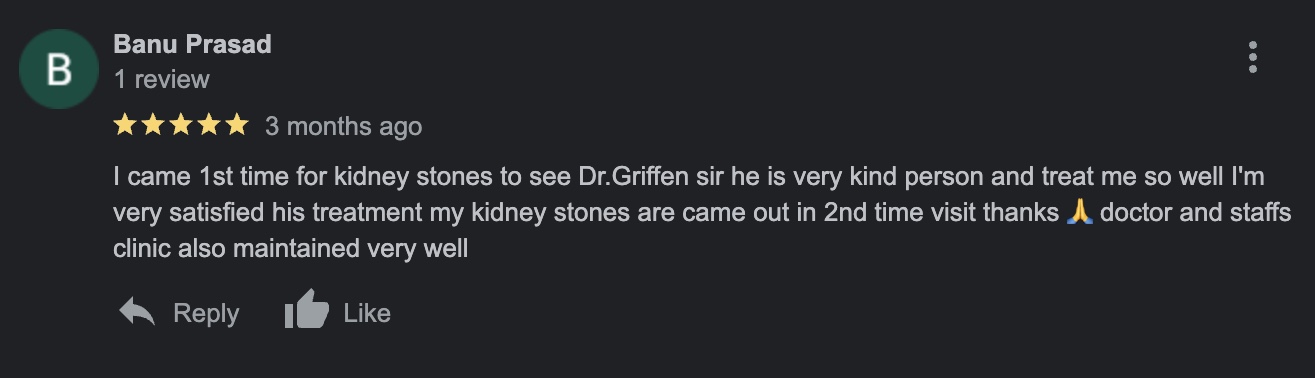This screenshot has height=378, width=1315.
Task: Click the third star of the rating
Action: (x=181, y=125)
